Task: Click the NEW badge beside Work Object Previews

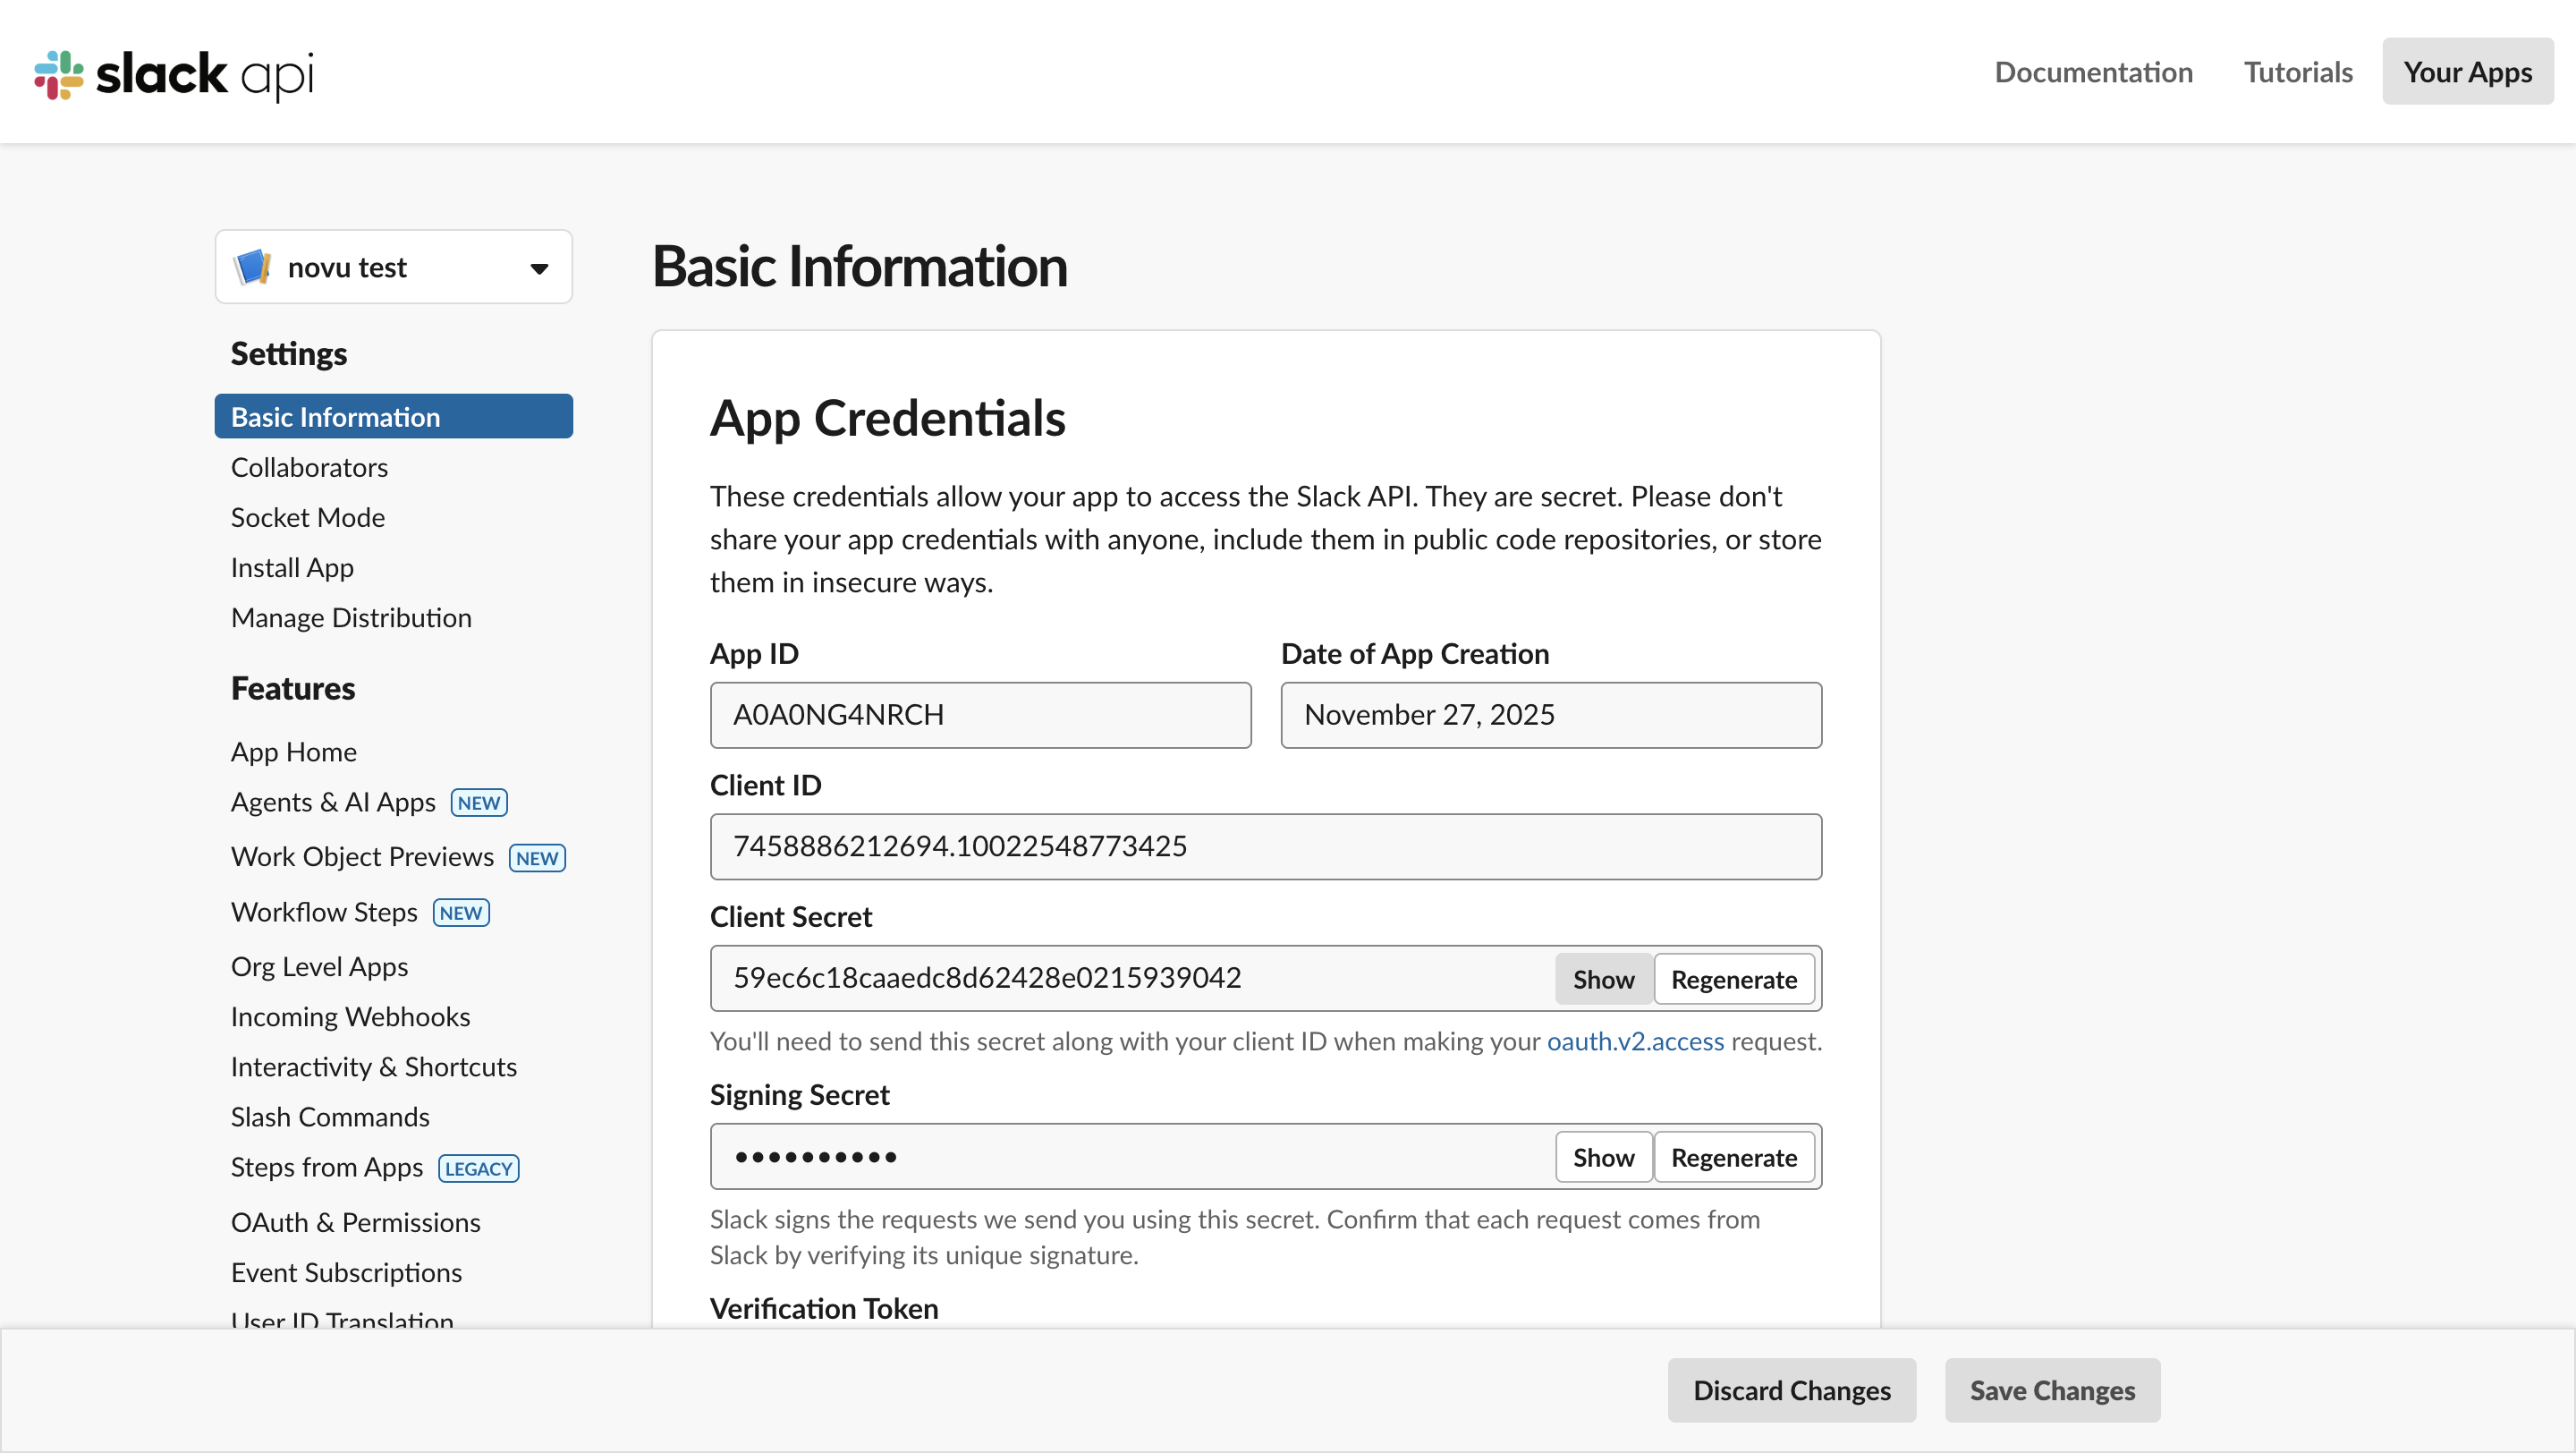Action: [x=537, y=858]
